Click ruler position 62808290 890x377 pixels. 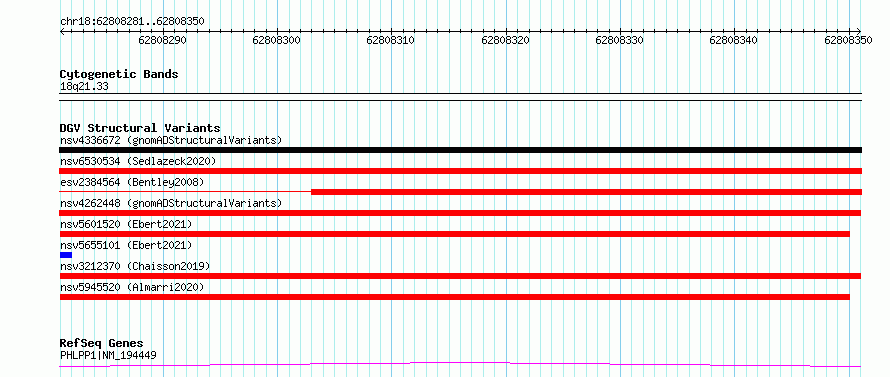(x=162, y=40)
